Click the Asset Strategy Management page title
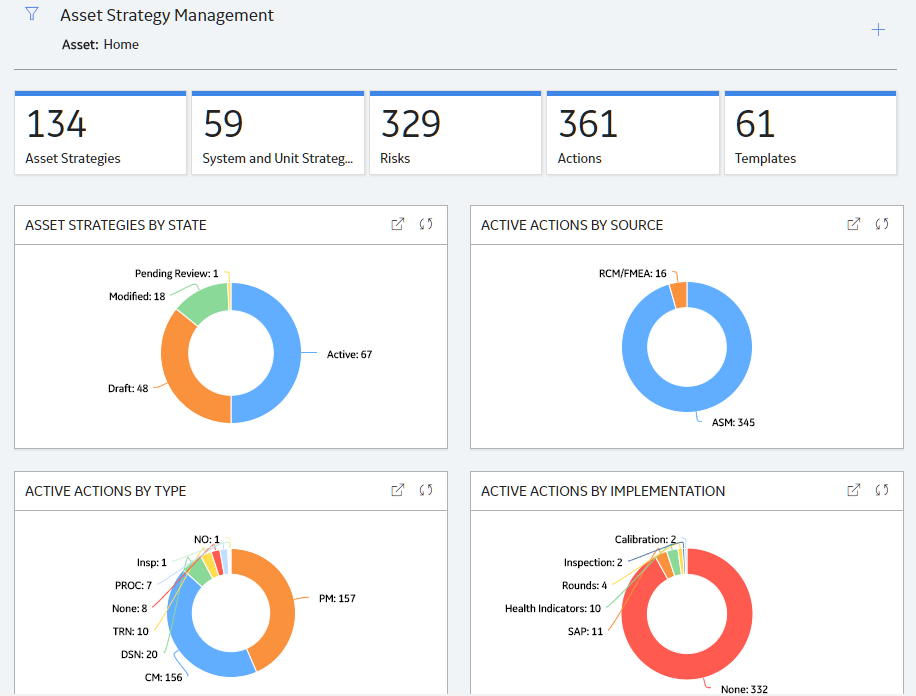This screenshot has width=916, height=696. click(x=167, y=15)
